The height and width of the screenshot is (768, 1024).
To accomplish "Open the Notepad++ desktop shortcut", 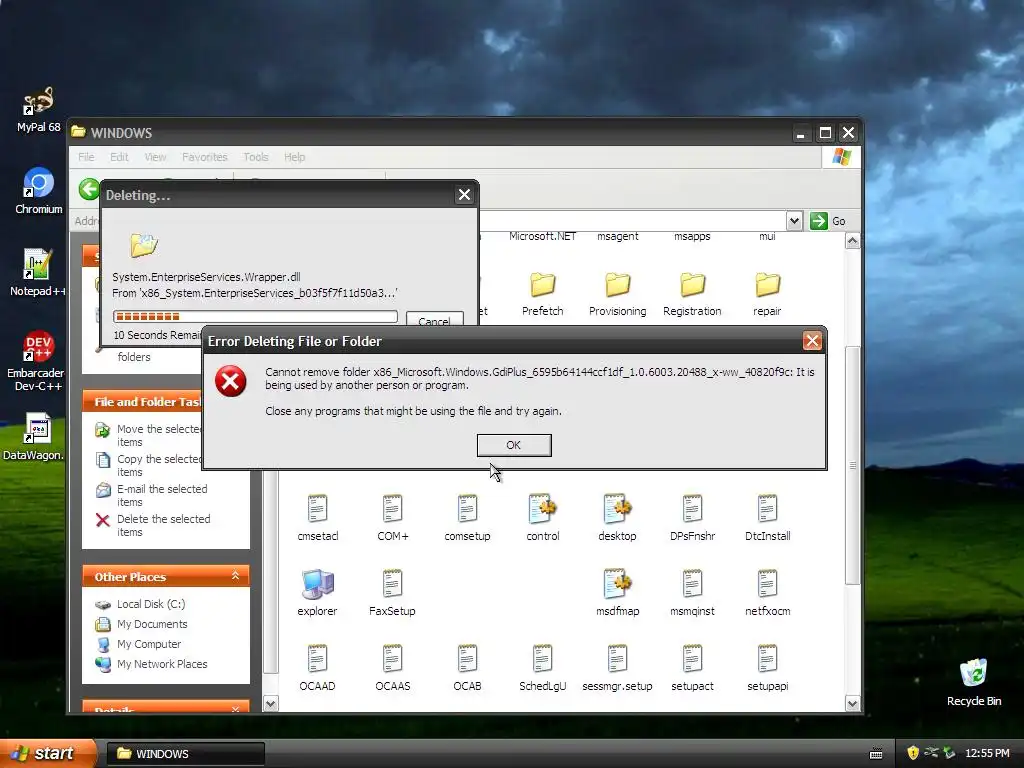I will [37, 272].
